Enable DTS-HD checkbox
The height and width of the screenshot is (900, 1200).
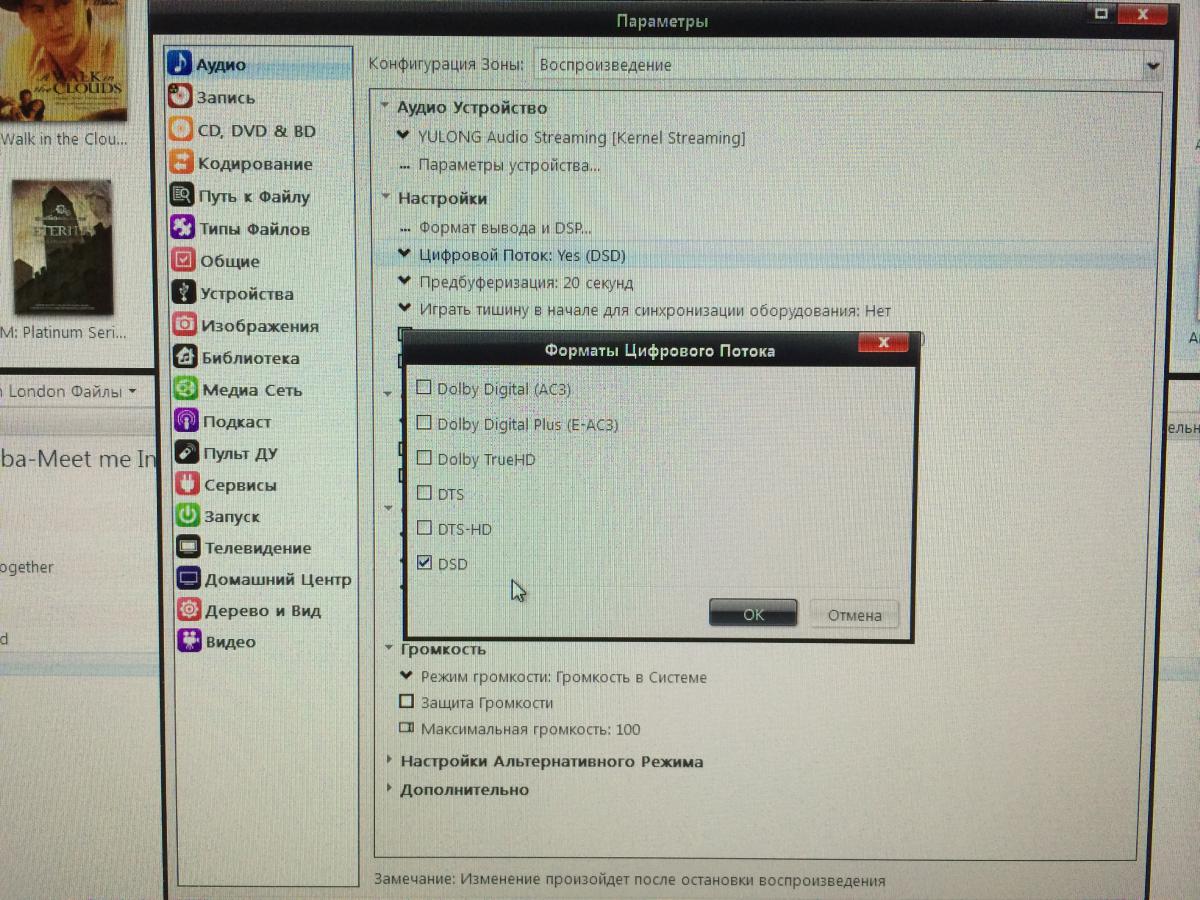424,528
